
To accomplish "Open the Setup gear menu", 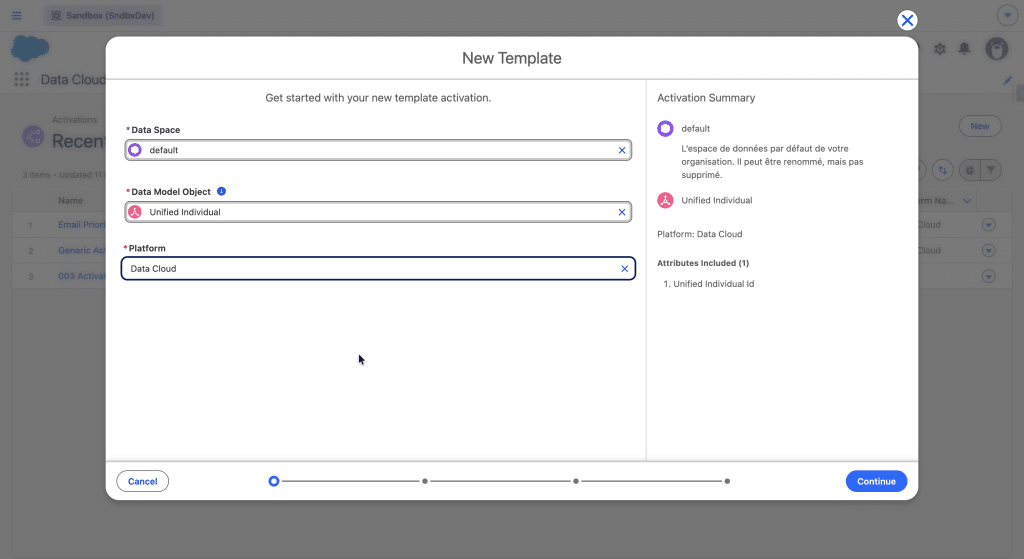I will (939, 49).
